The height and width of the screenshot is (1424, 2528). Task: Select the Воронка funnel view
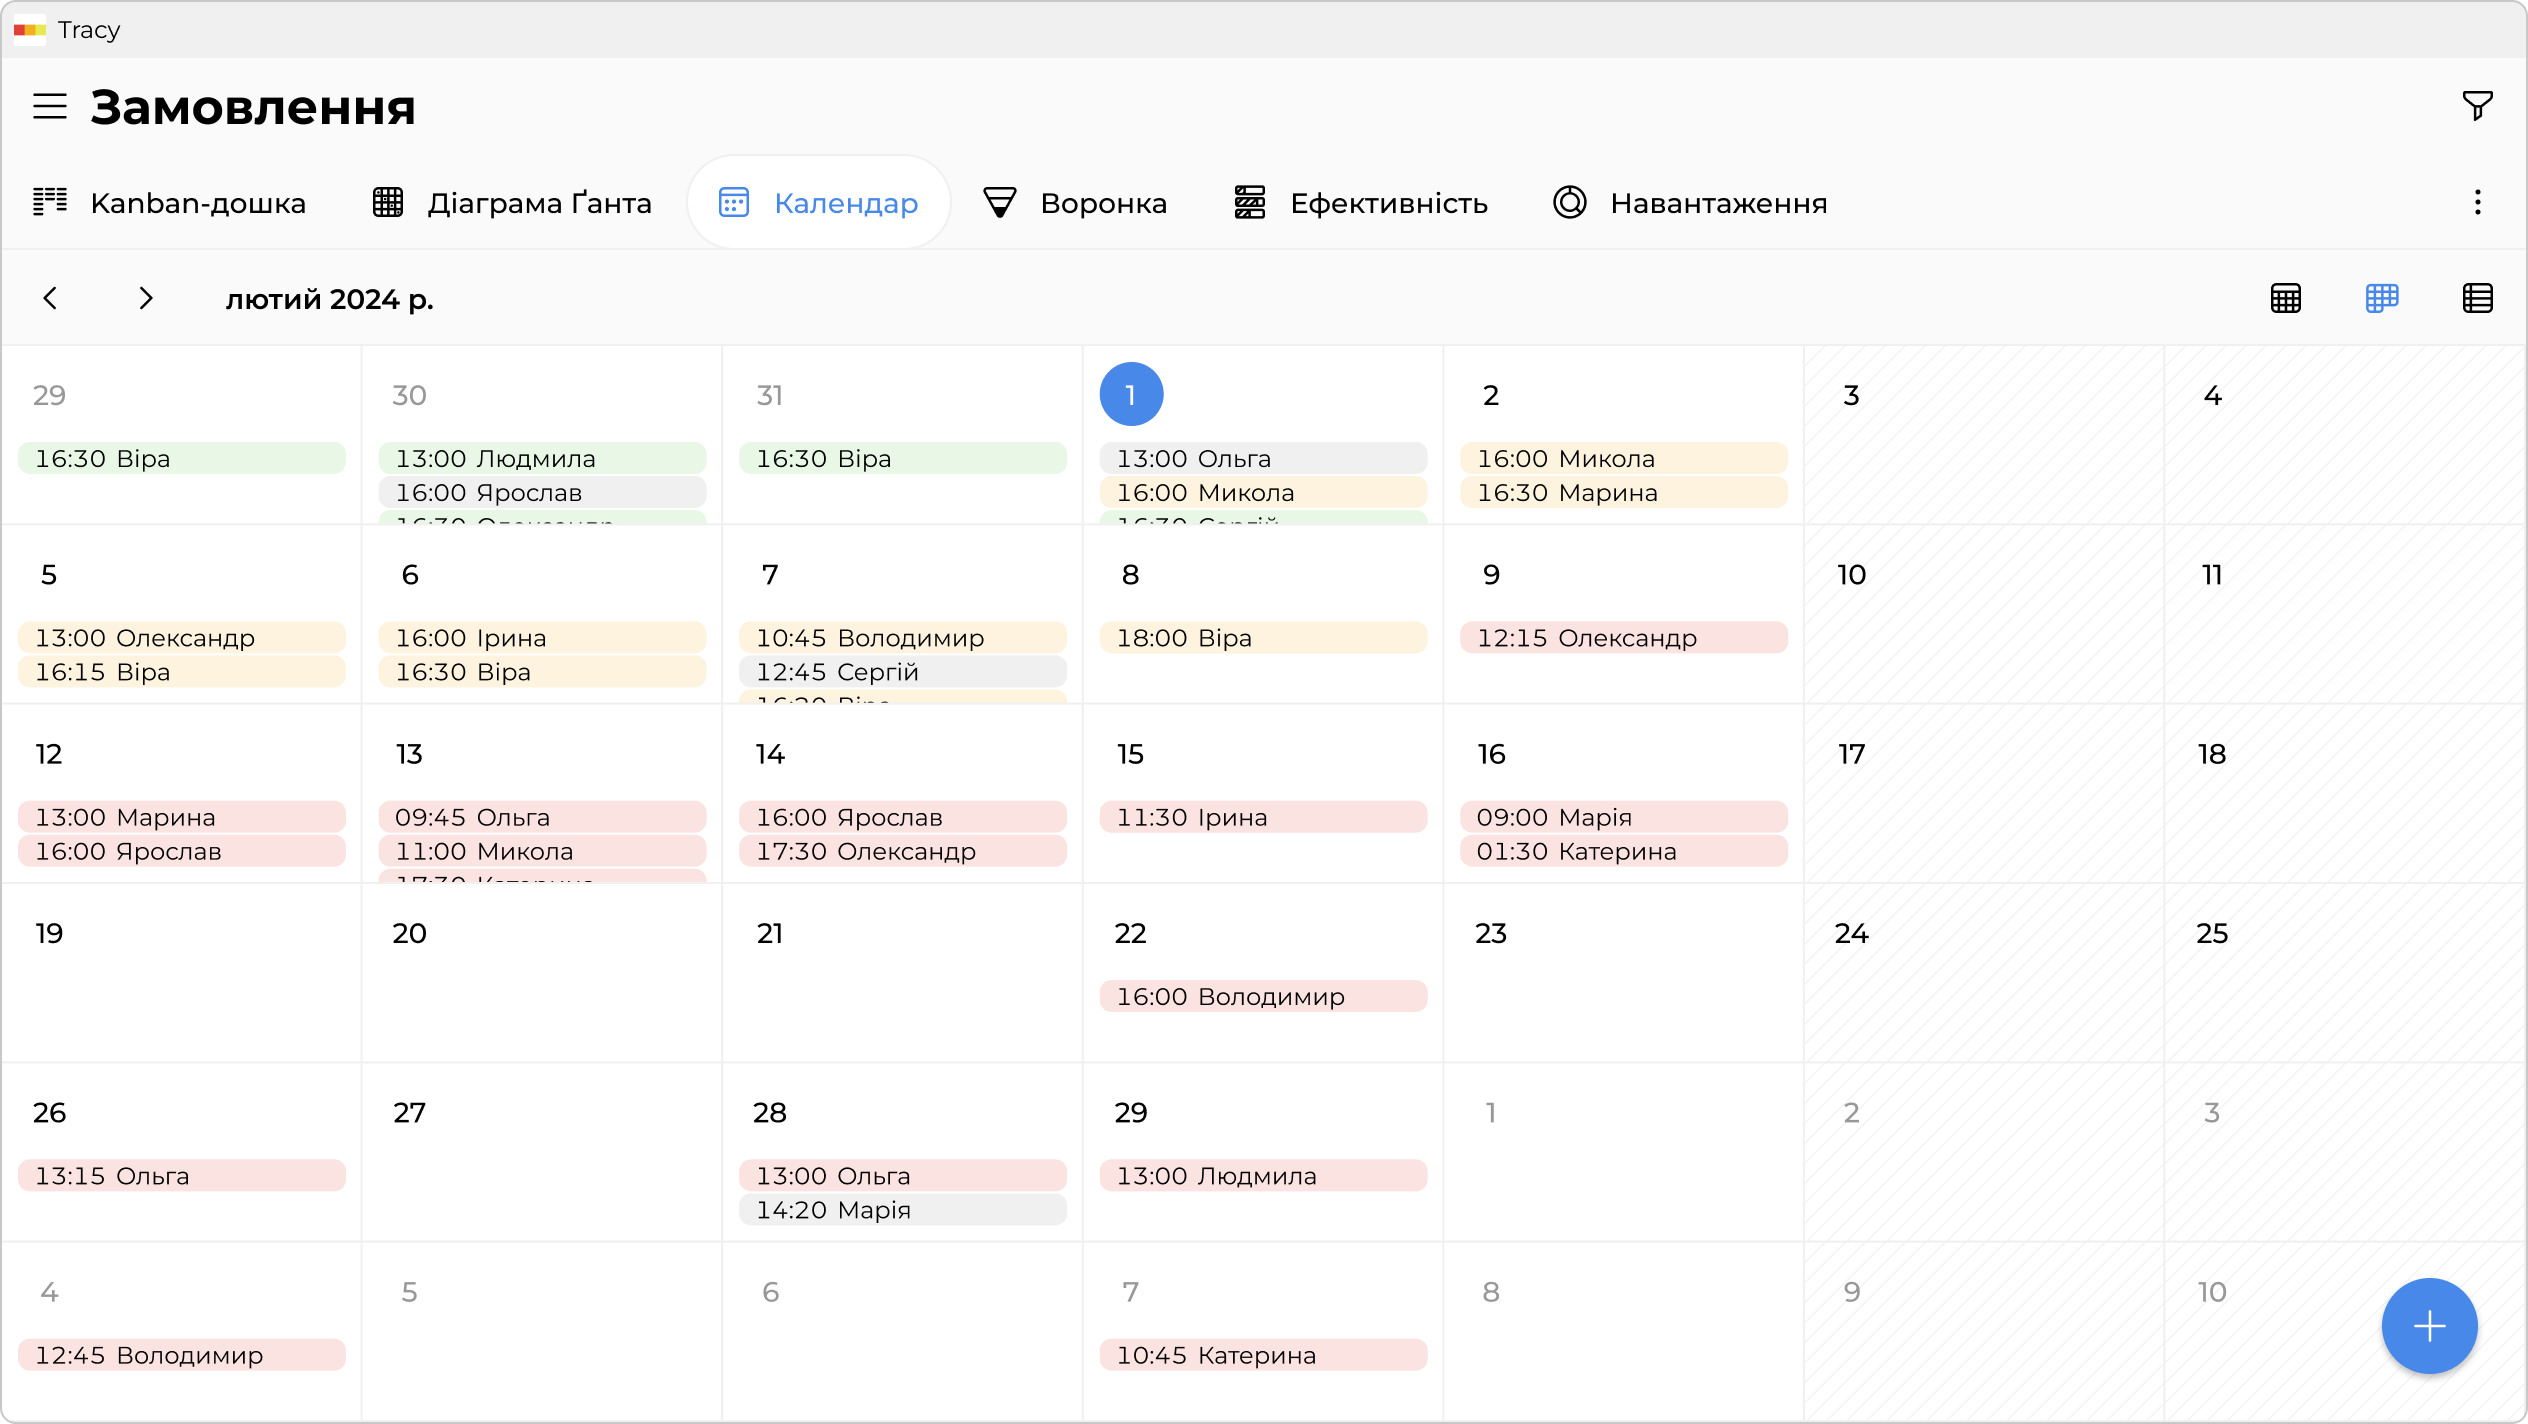[x=1075, y=203]
